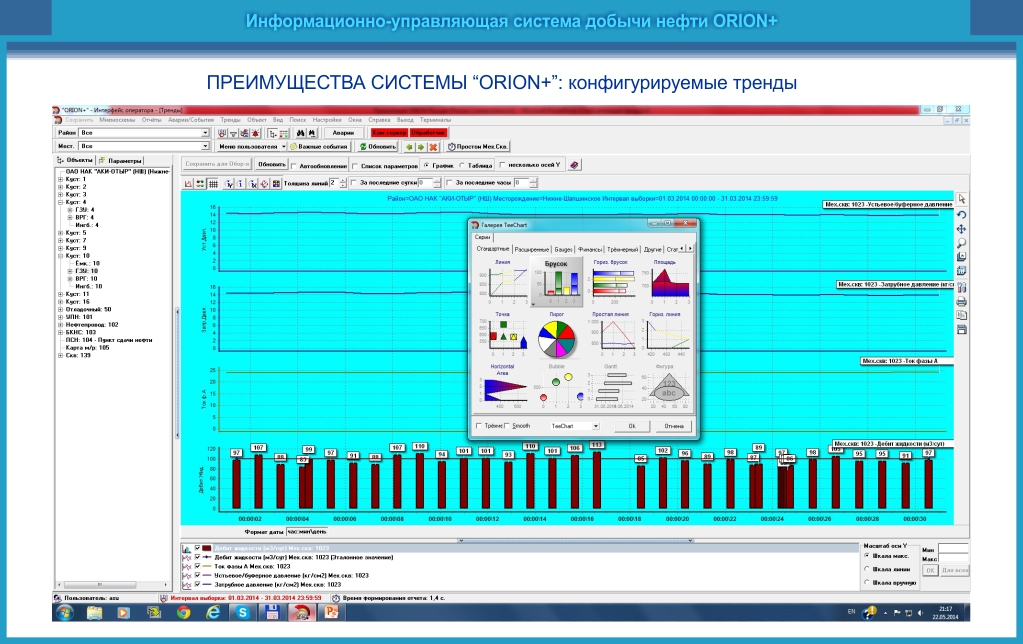Screen dimensions: 1023x644
Task: Select the zoom magnifier on right toolbar
Action: [x=962, y=243]
